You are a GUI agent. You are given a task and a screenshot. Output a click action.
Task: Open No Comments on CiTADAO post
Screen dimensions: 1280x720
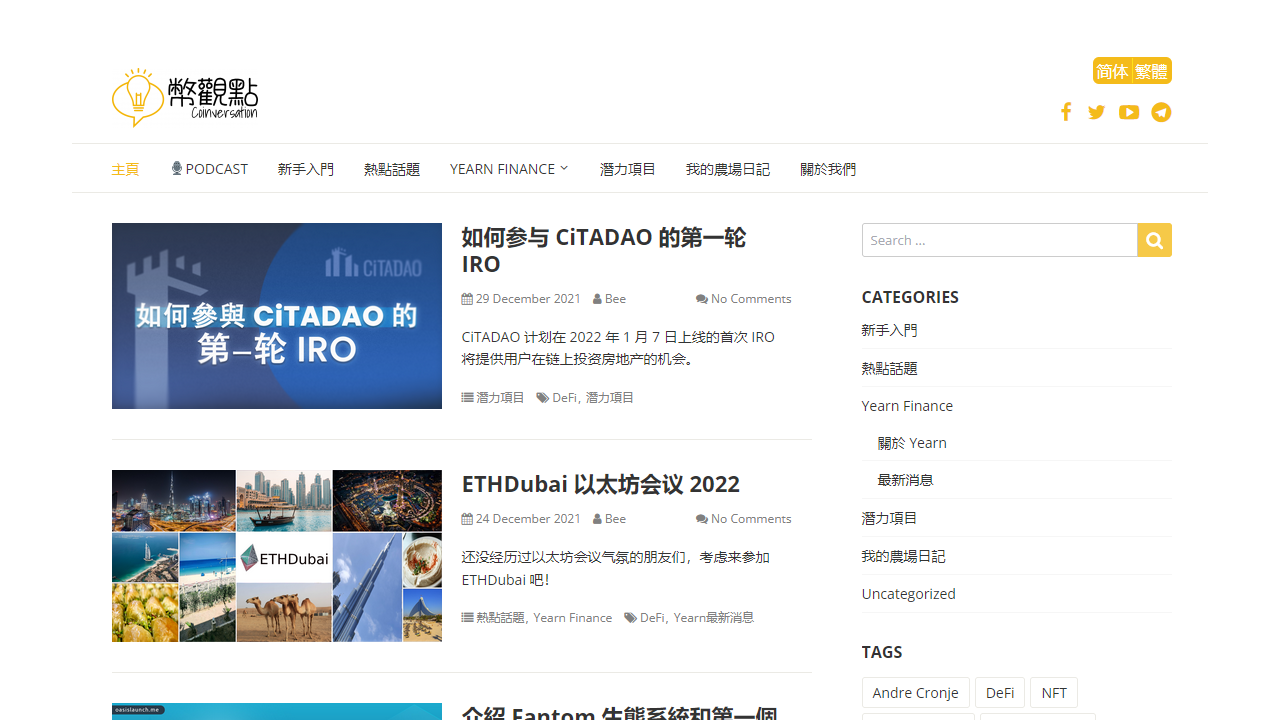click(751, 298)
